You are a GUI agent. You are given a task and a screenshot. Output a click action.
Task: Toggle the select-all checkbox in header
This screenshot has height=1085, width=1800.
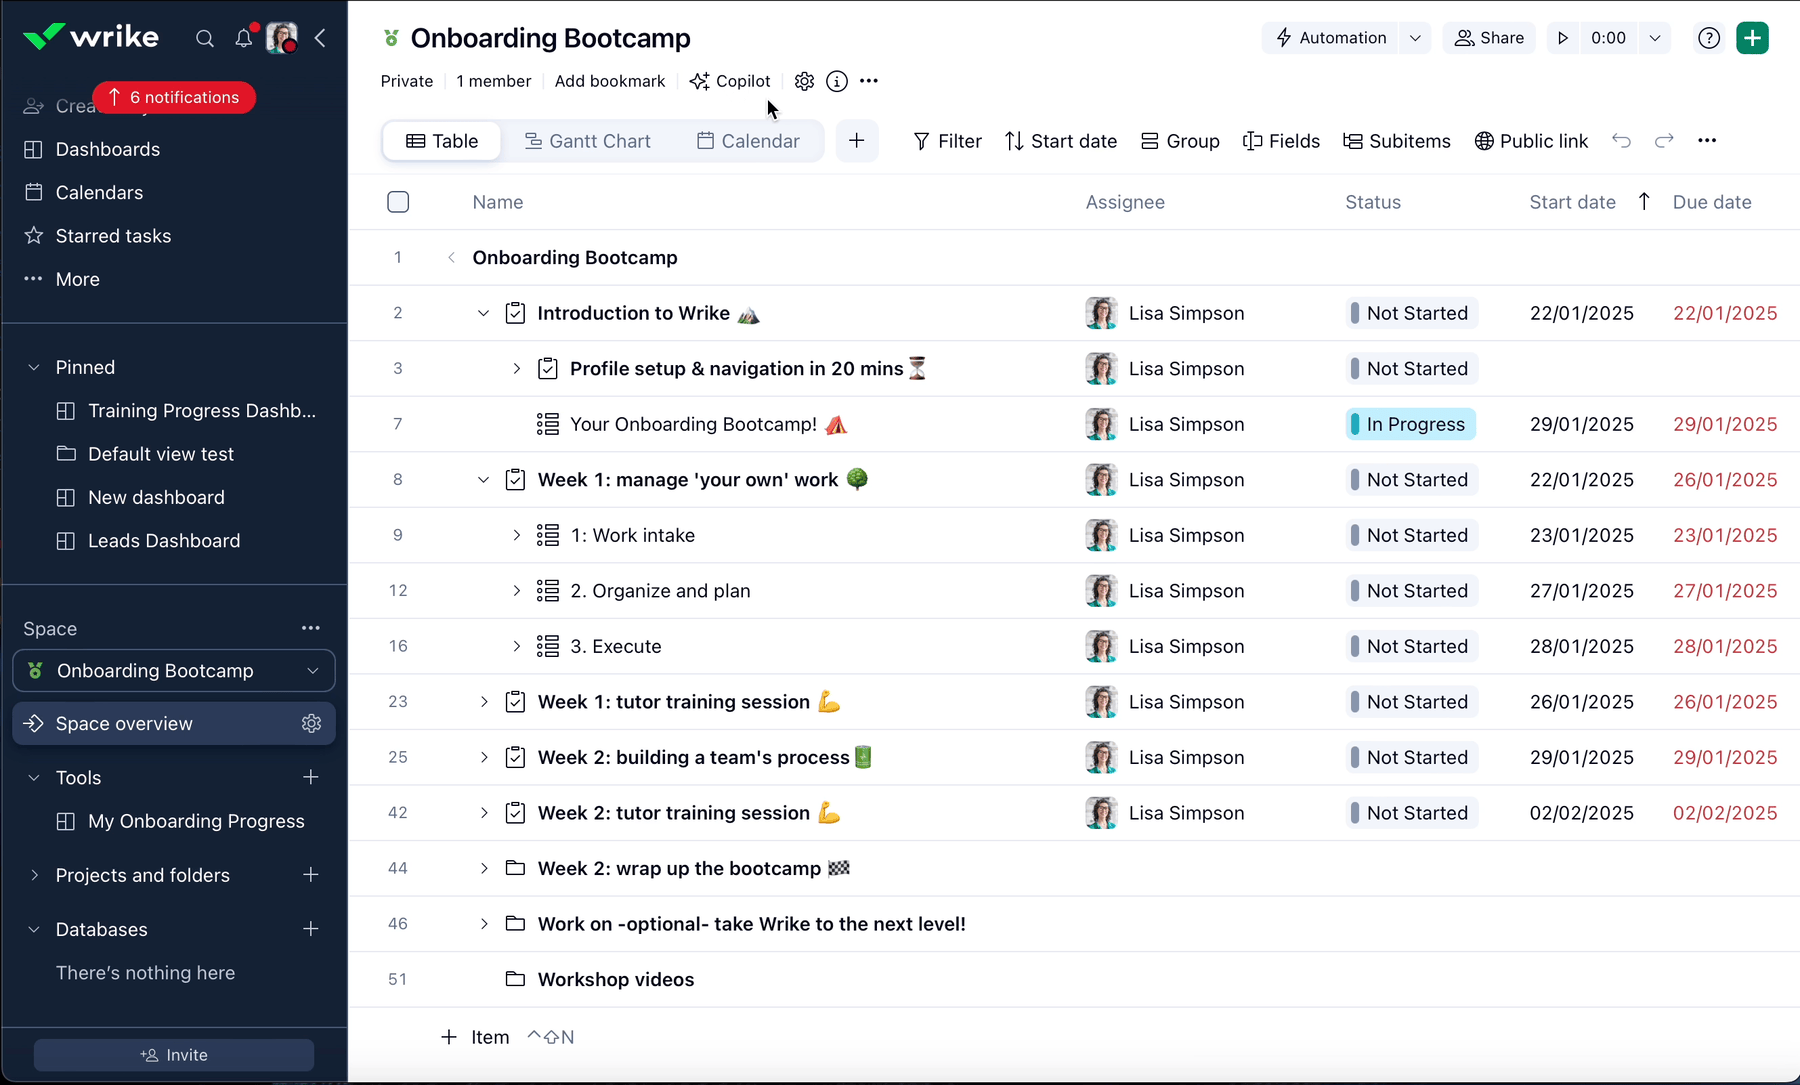click(x=398, y=202)
